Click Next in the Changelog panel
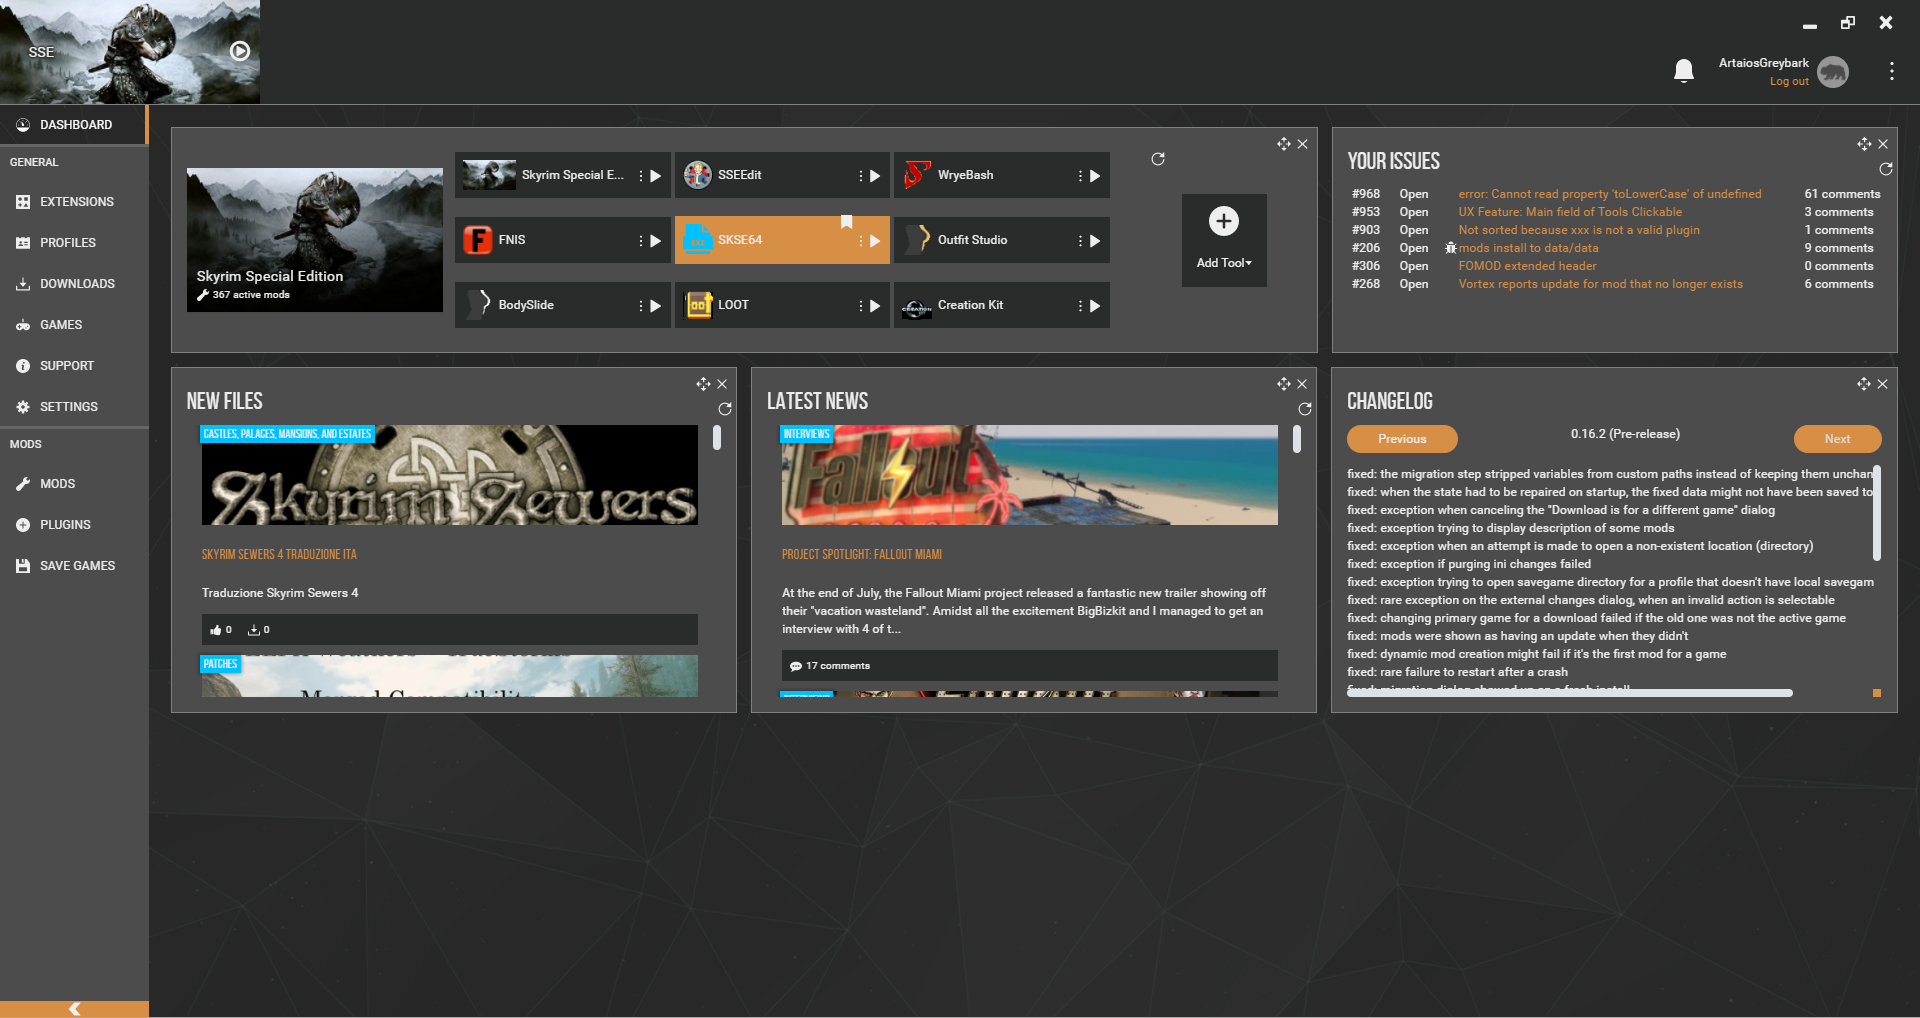1920x1018 pixels. click(x=1837, y=439)
